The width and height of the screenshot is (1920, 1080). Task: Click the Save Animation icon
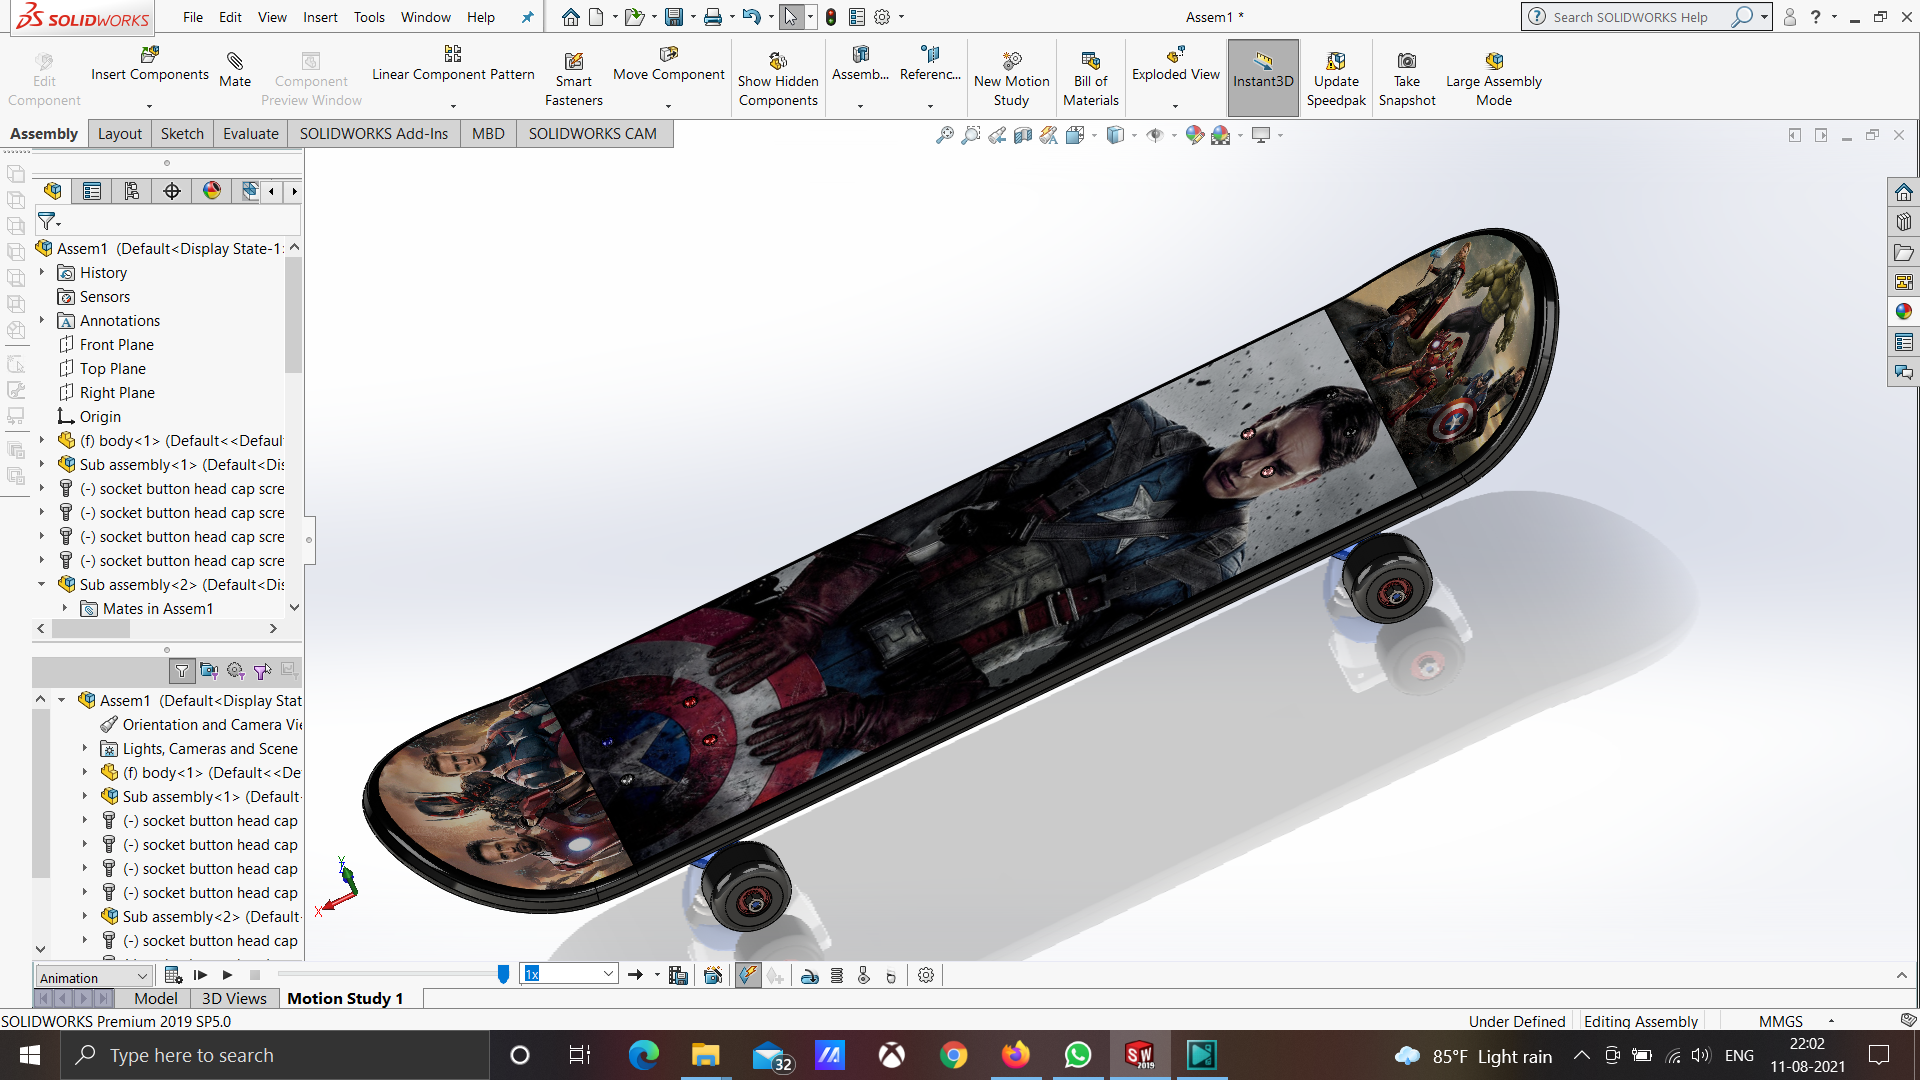[678, 975]
